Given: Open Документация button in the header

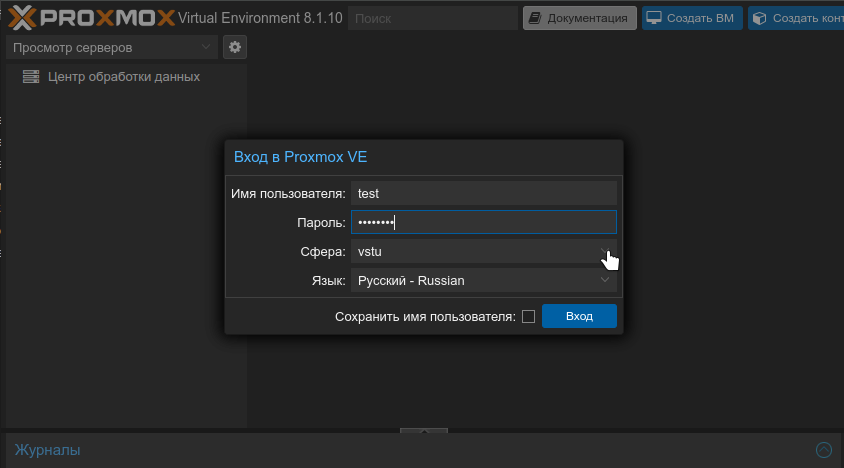Looking at the screenshot, I should click(x=580, y=18).
